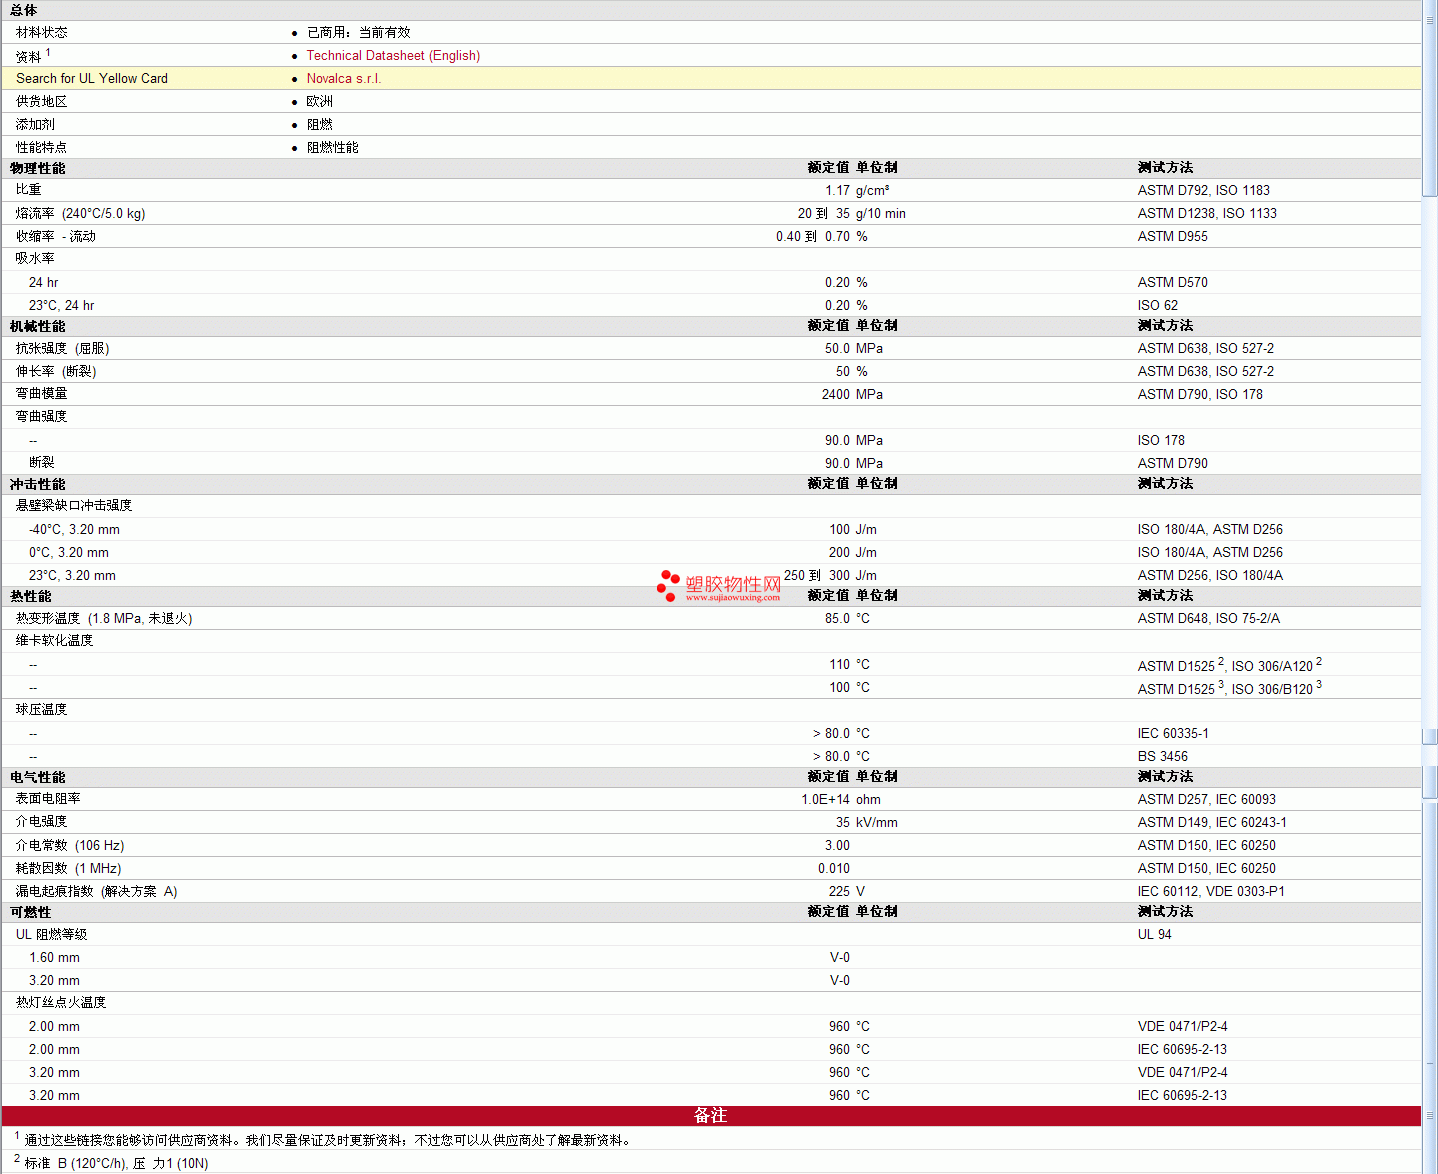Click the '比重' row label
This screenshot has width=1438, height=1174.
[x=29, y=190]
